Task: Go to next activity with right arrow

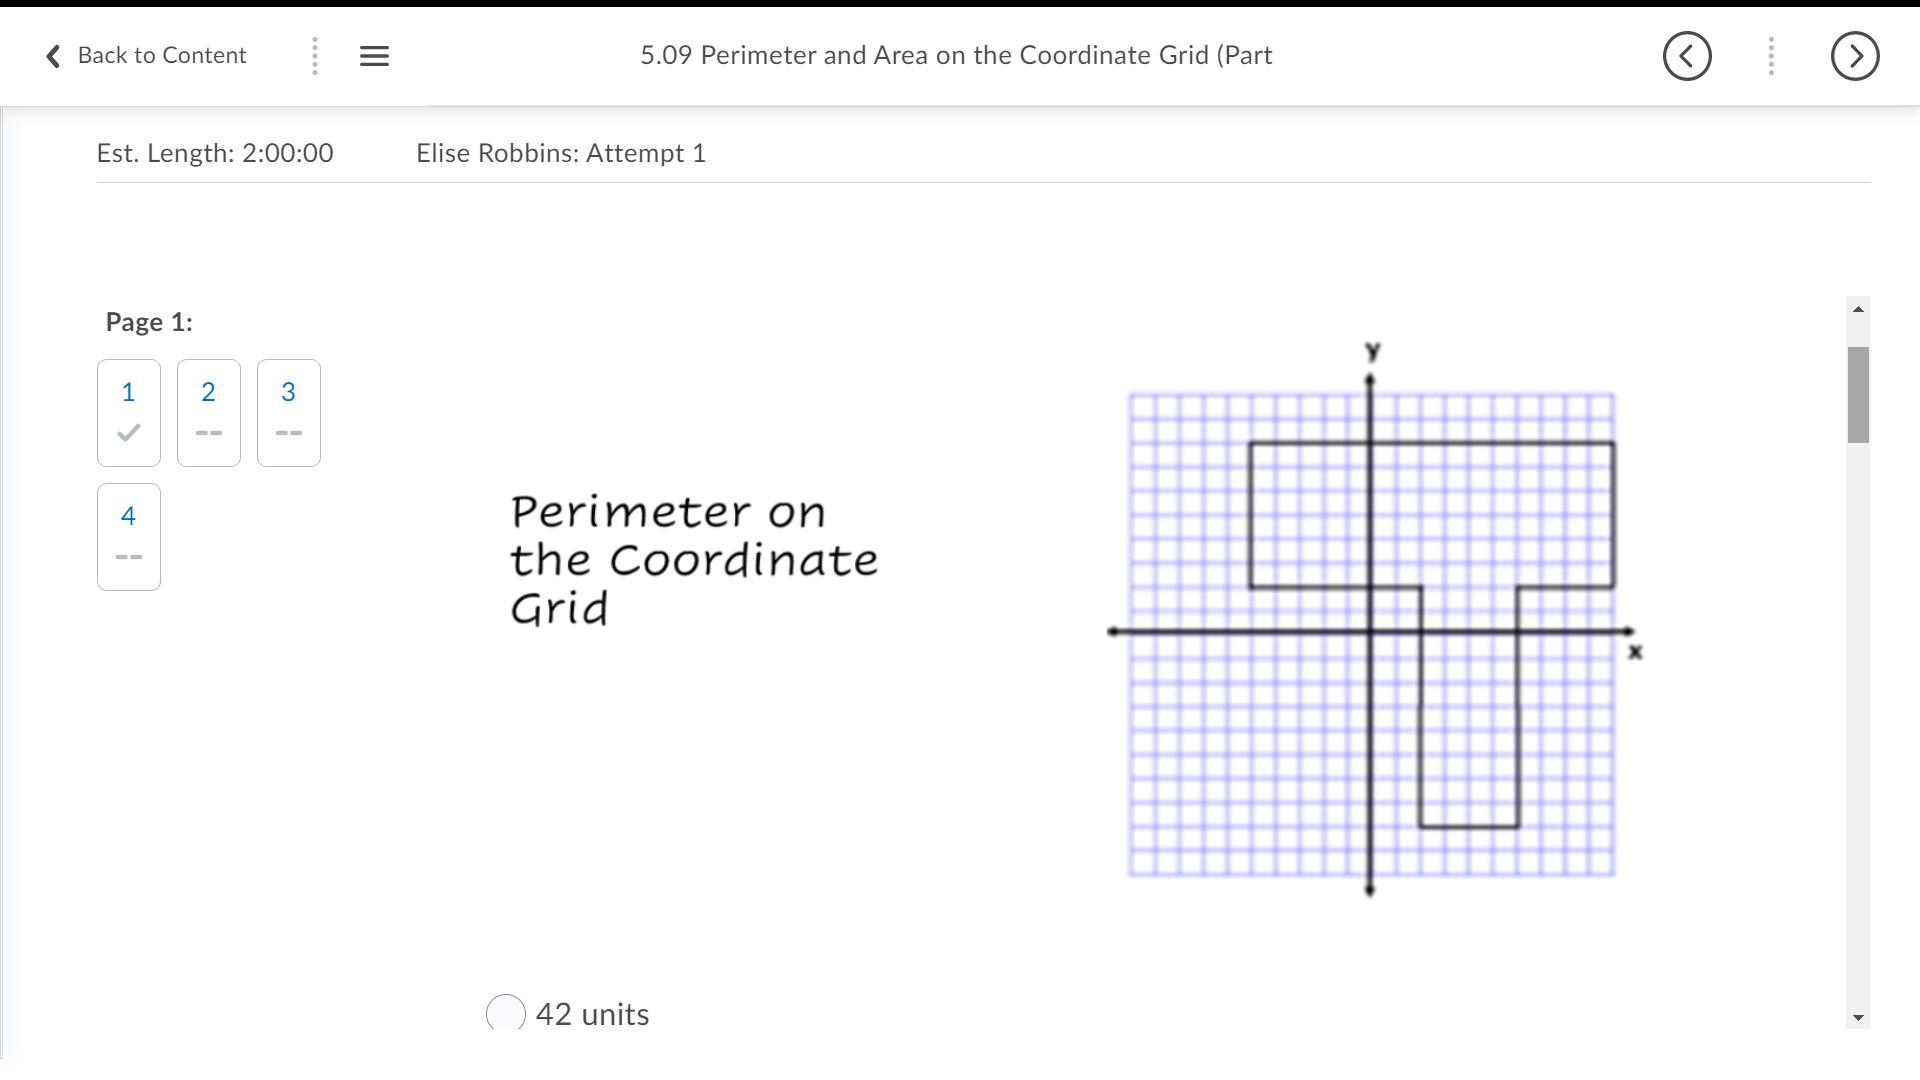Action: (1855, 56)
